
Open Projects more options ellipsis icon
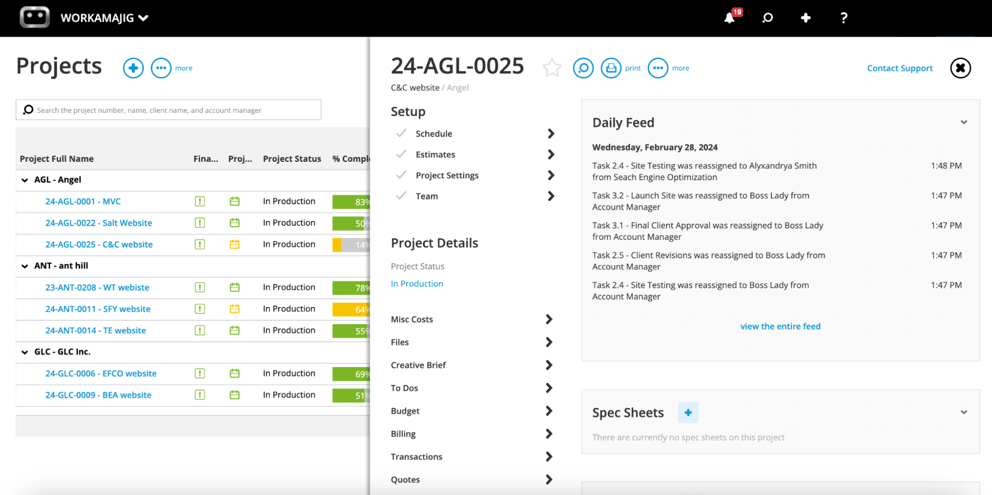point(161,68)
